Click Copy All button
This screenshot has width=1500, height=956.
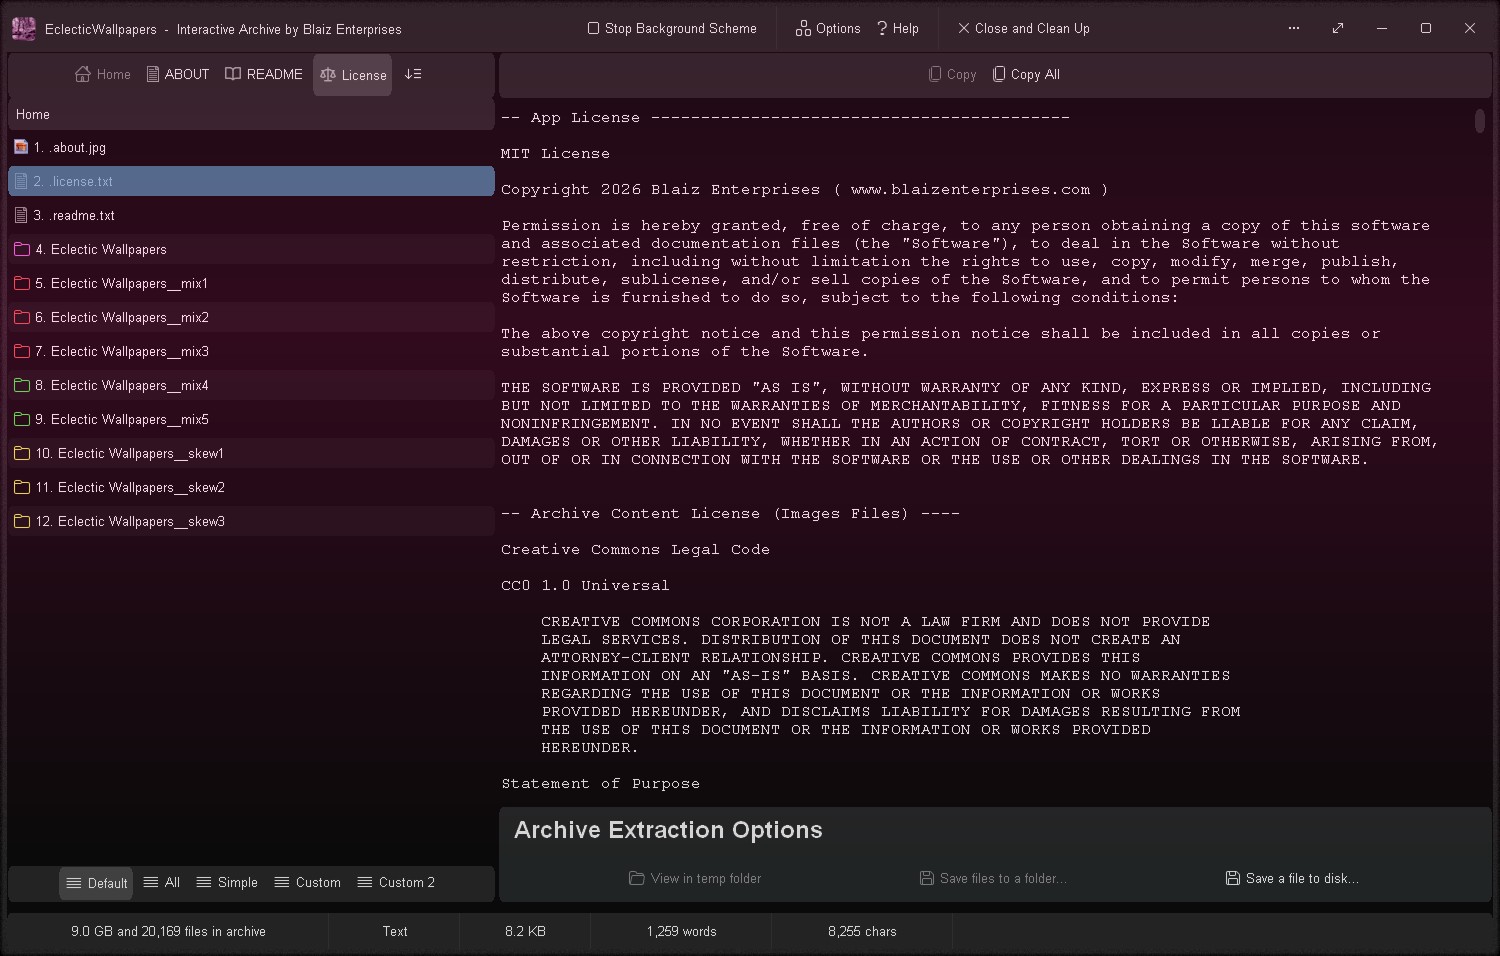pos(1026,75)
